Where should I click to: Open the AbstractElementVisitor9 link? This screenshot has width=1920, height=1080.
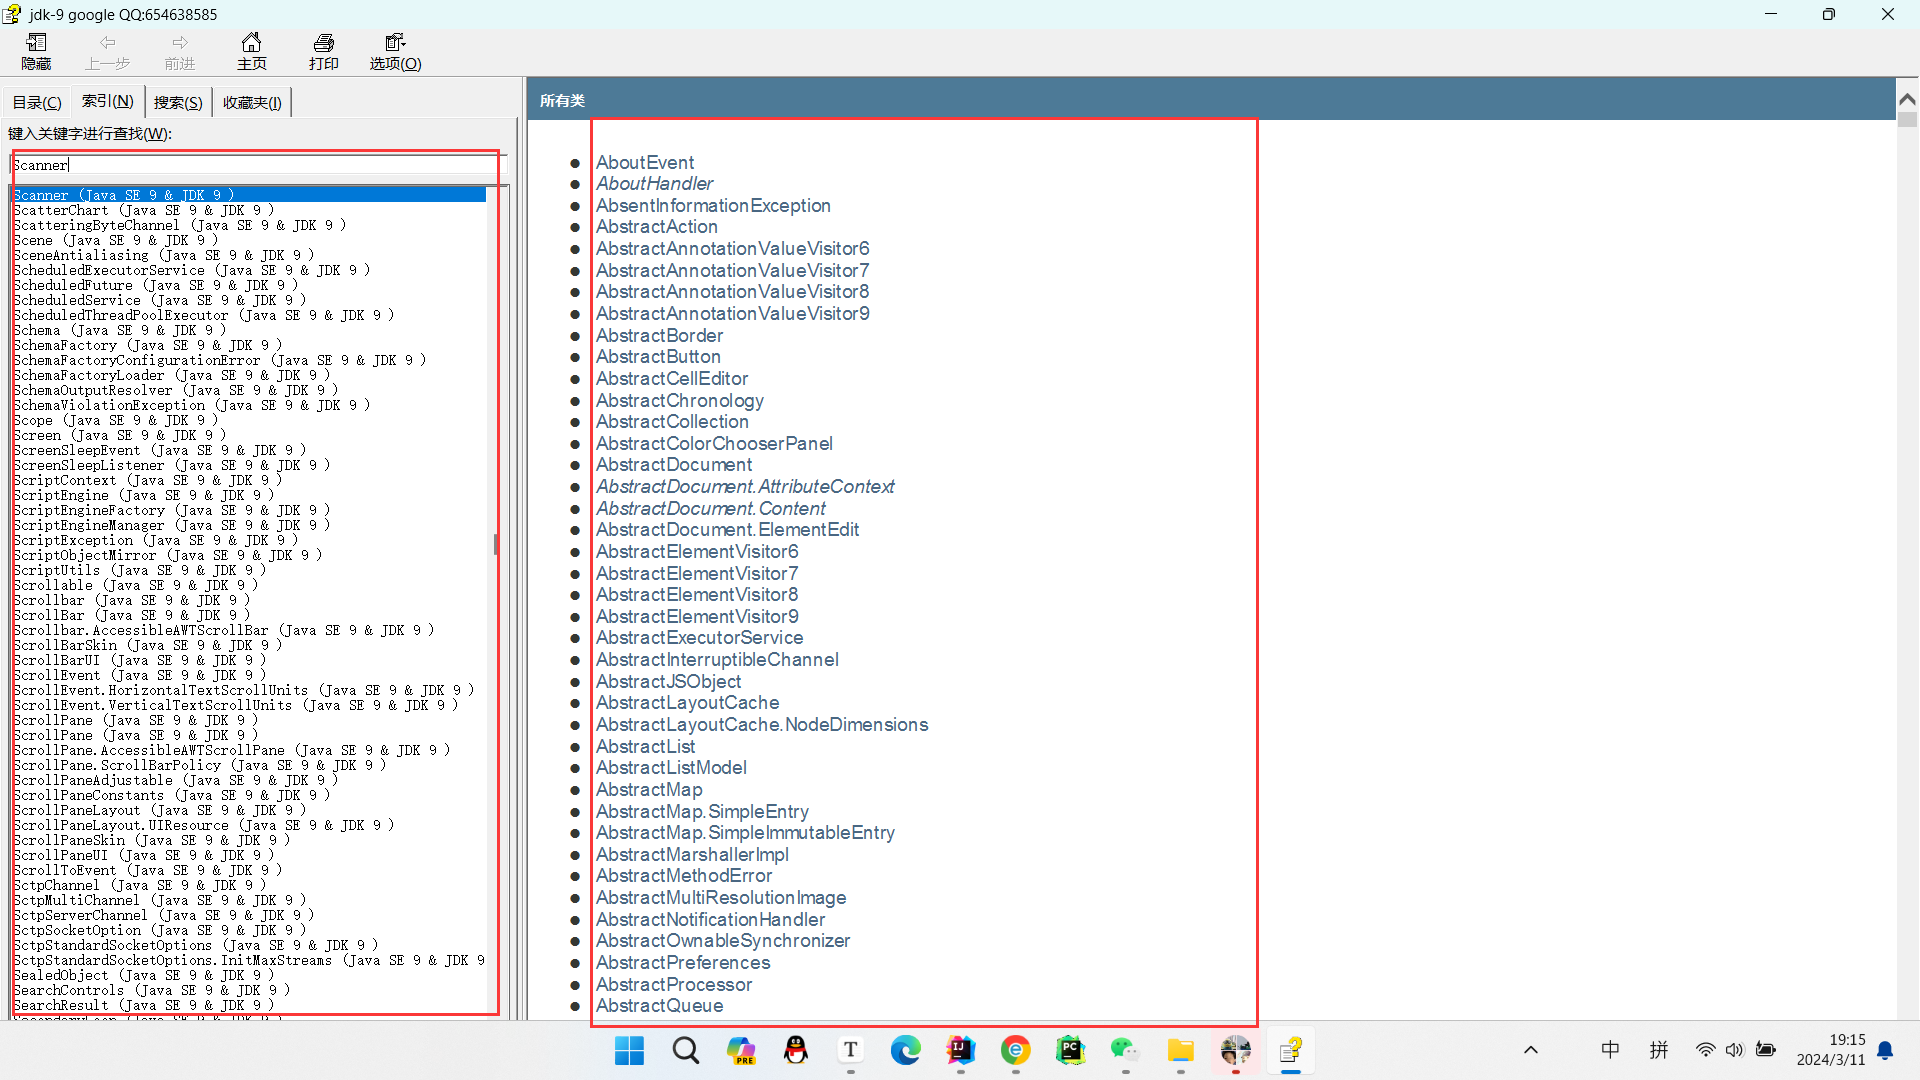pyautogui.click(x=698, y=616)
